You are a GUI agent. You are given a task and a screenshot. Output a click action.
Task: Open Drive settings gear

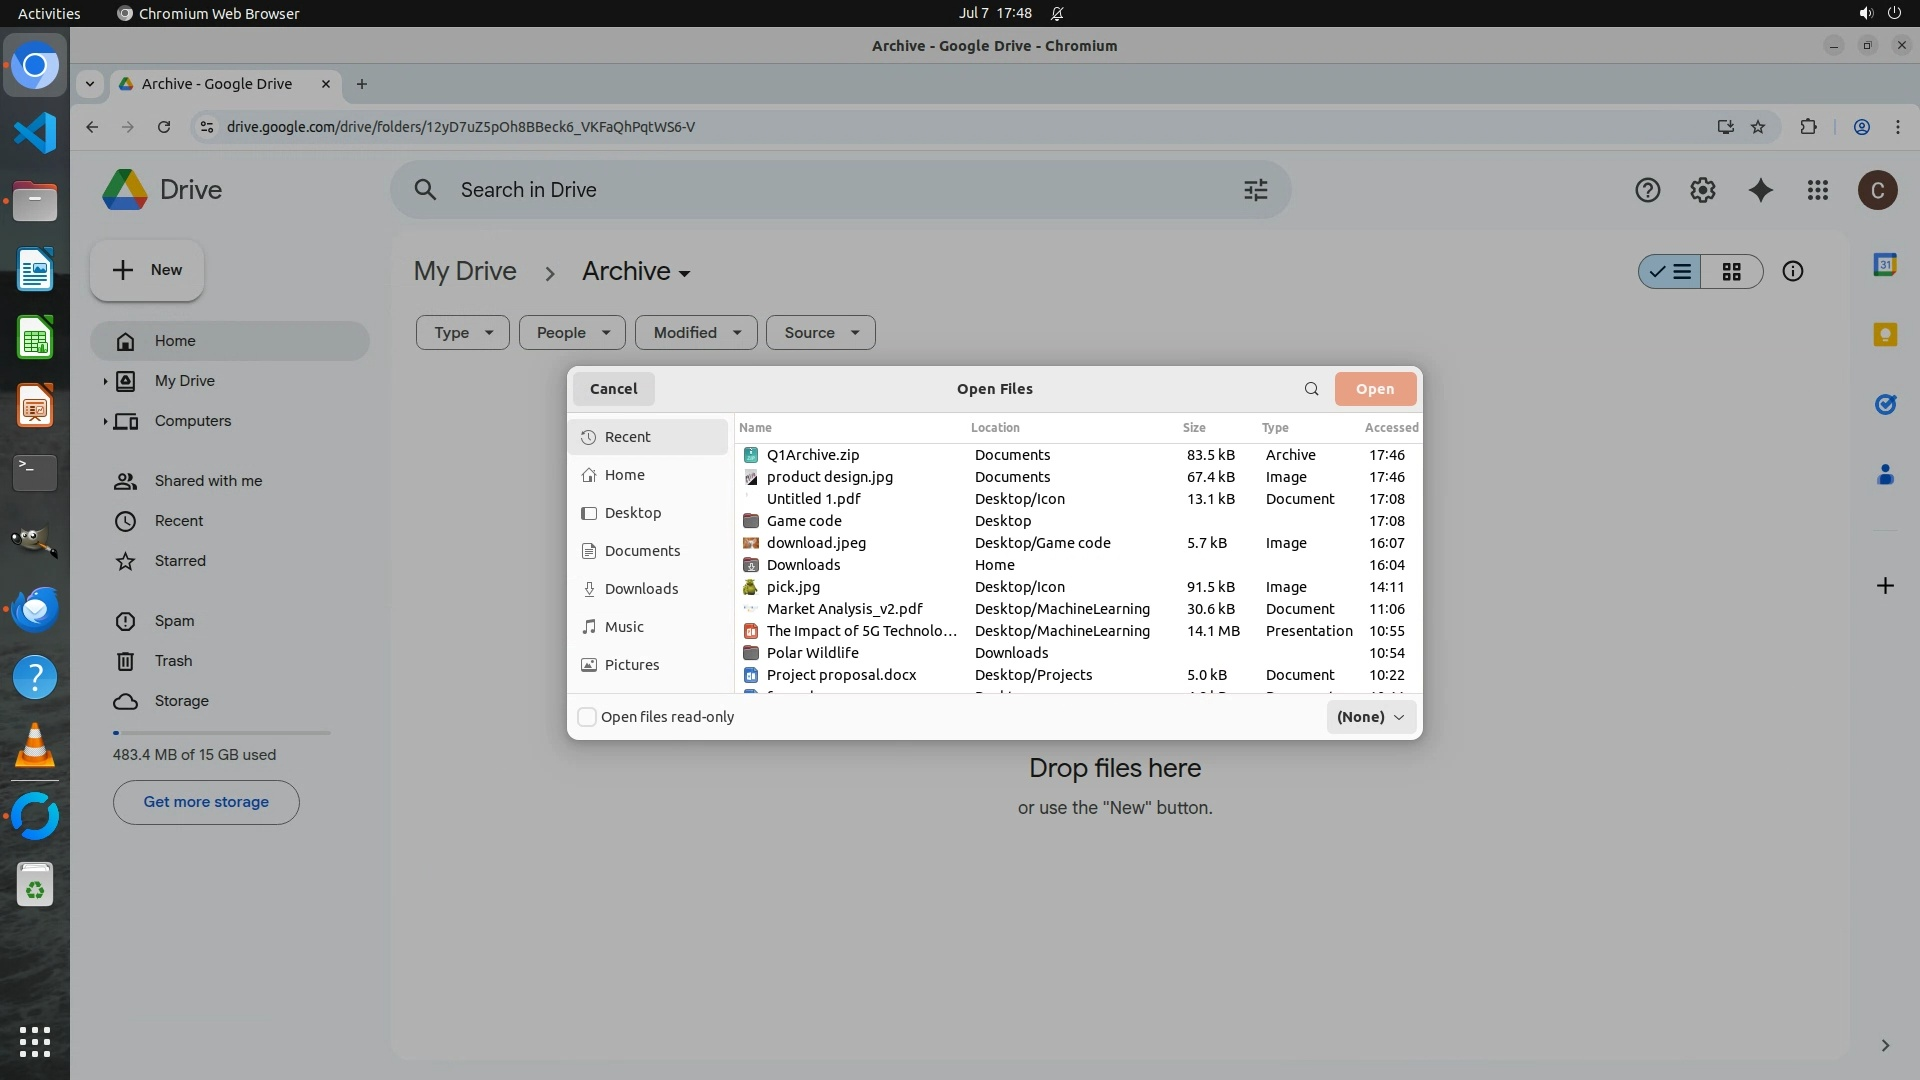[x=1702, y=190]
